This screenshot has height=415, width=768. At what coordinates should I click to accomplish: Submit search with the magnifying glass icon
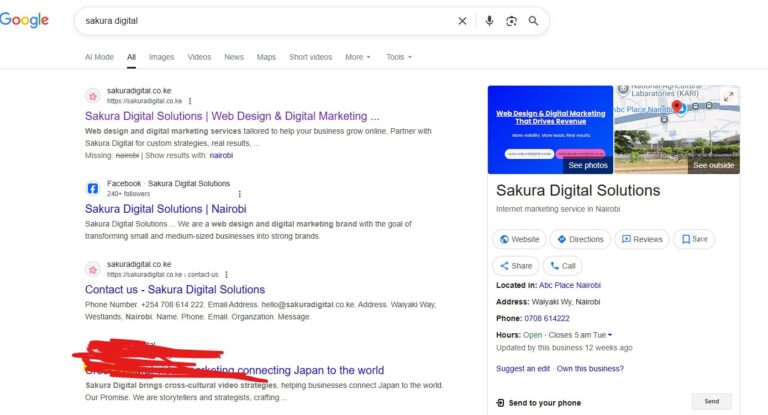point(533,21)
